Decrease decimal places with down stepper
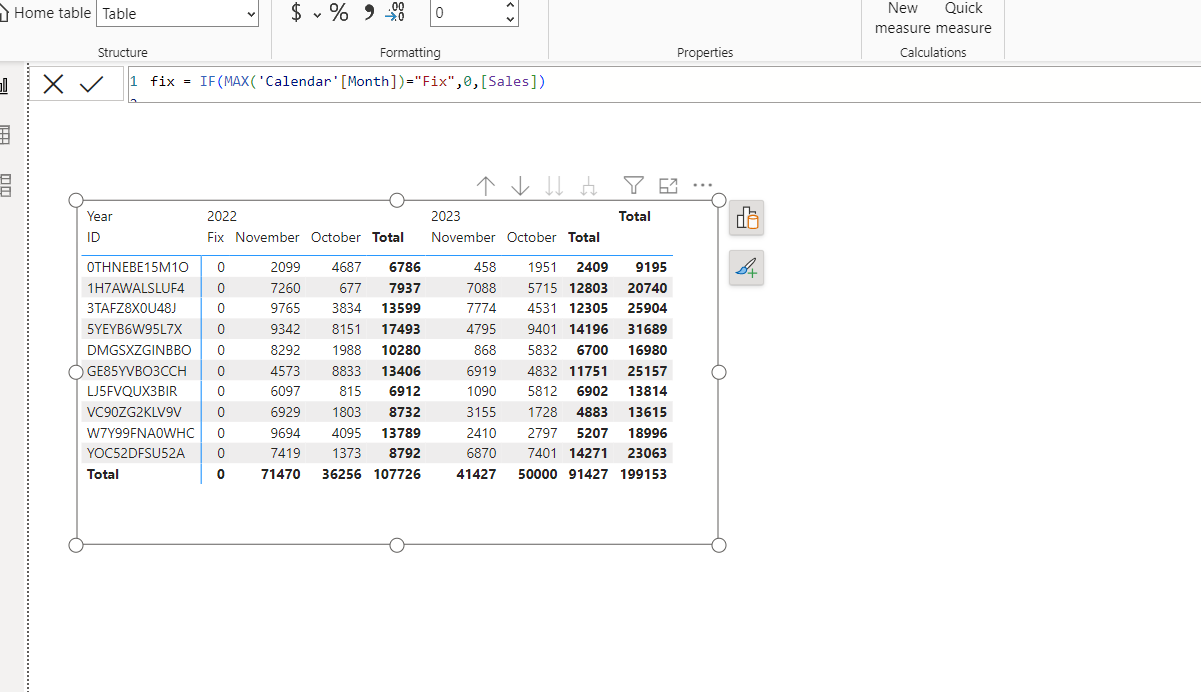The image size is (1201, 692). pos(511,20)
